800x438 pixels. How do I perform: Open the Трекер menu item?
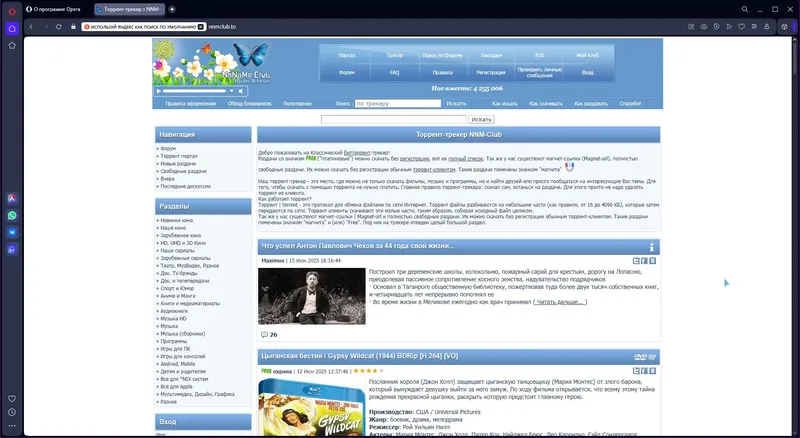click(x=394, y=55)
